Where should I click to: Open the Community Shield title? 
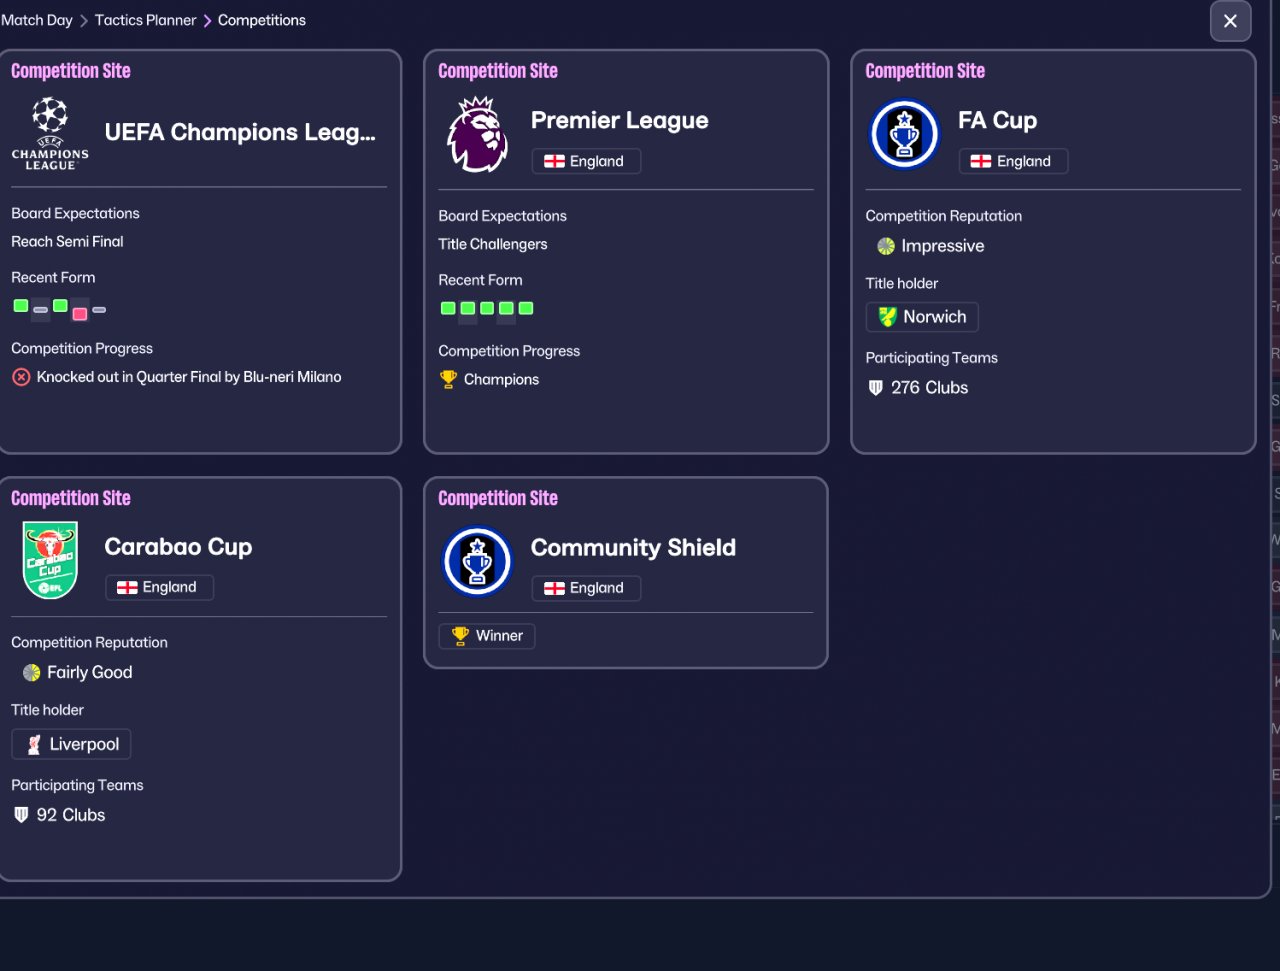pyautogui.click(x=633, y=547)
